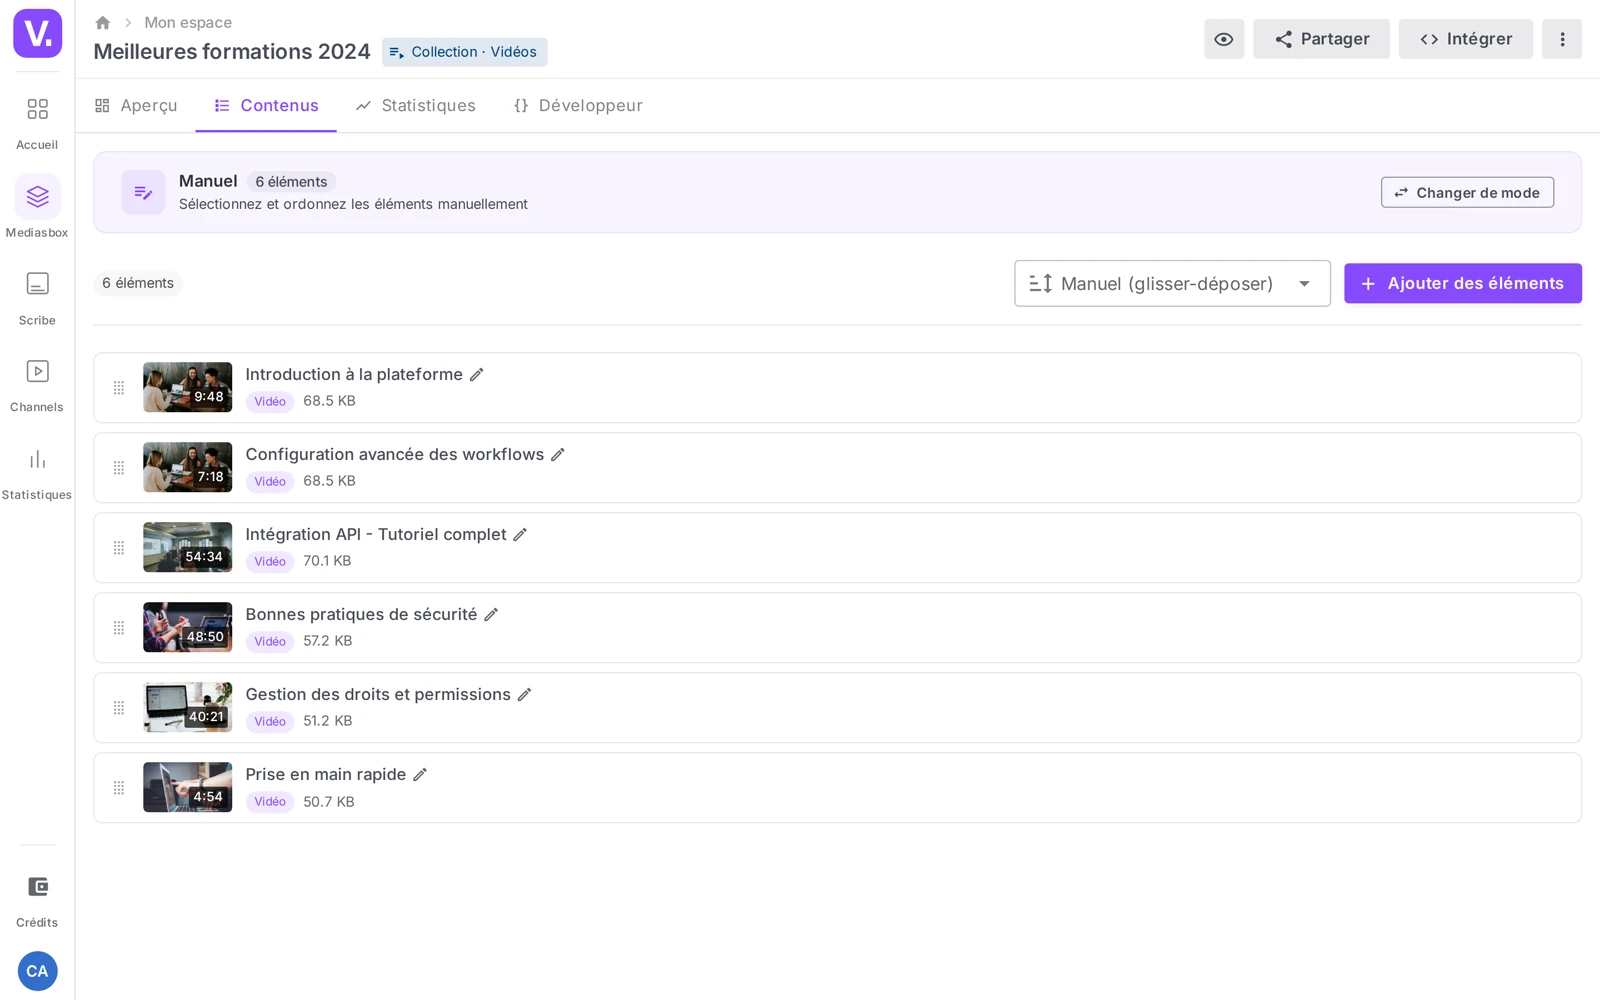Click the Collection · Vidéos badge

point(465,52)
